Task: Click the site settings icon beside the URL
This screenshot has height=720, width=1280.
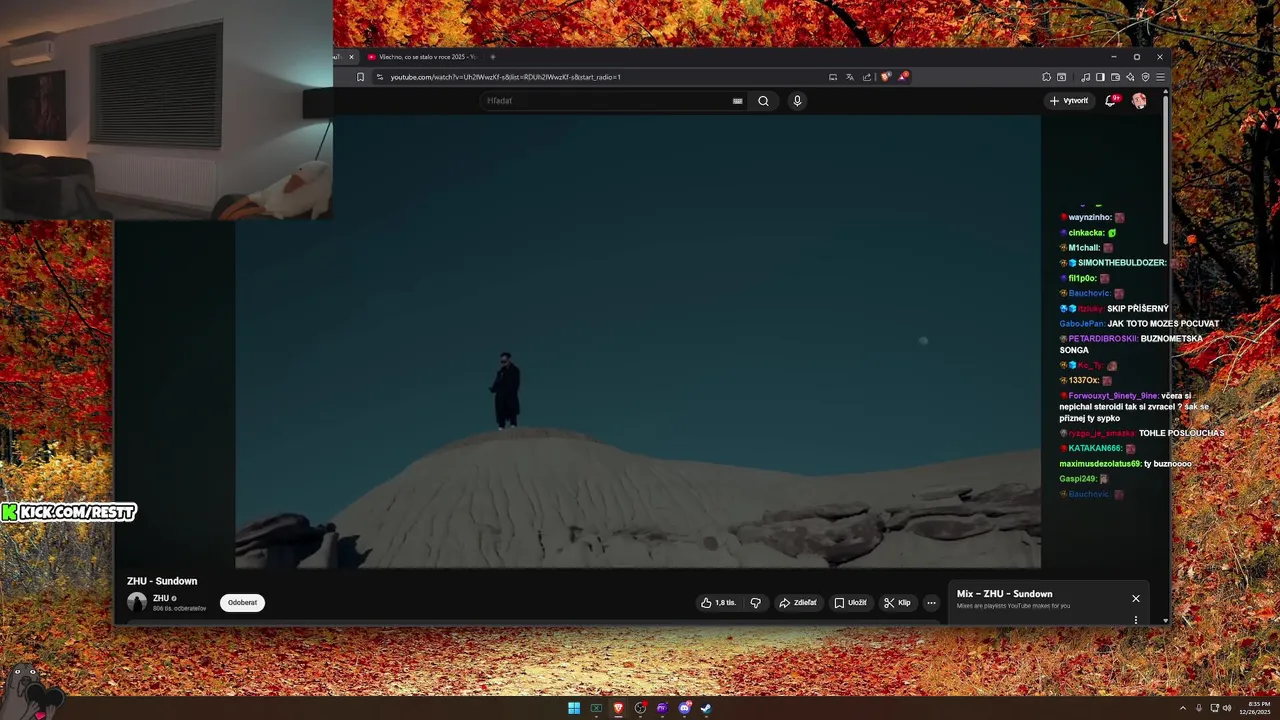Action: pyautogui.click(x=379, y=77)
